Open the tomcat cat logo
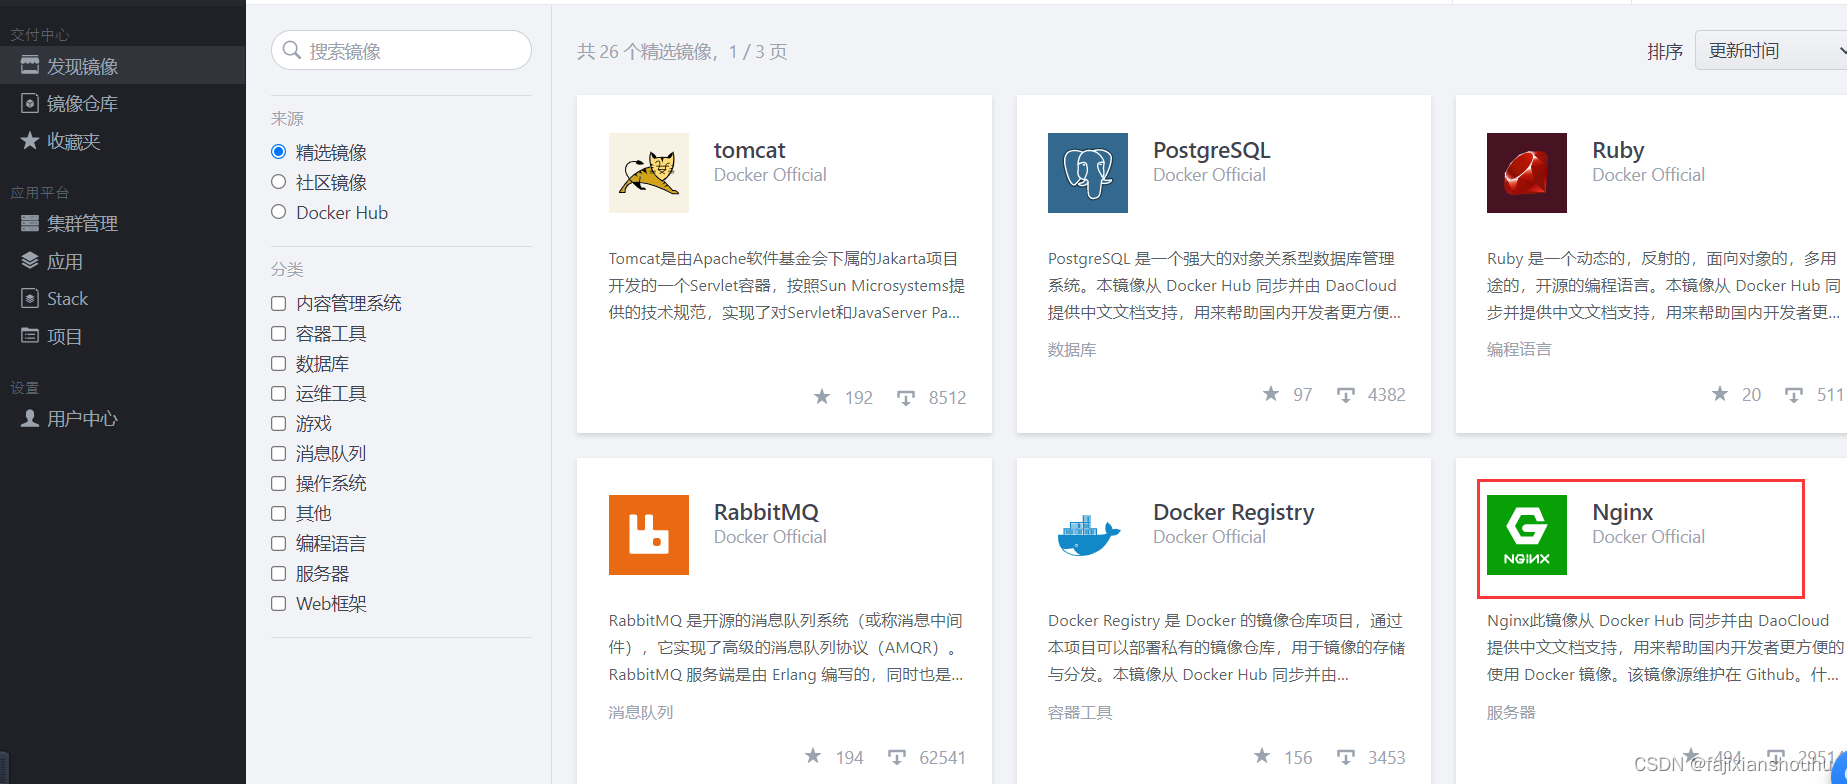Viewport: 1847px width, 784px height. pos(649,173)
